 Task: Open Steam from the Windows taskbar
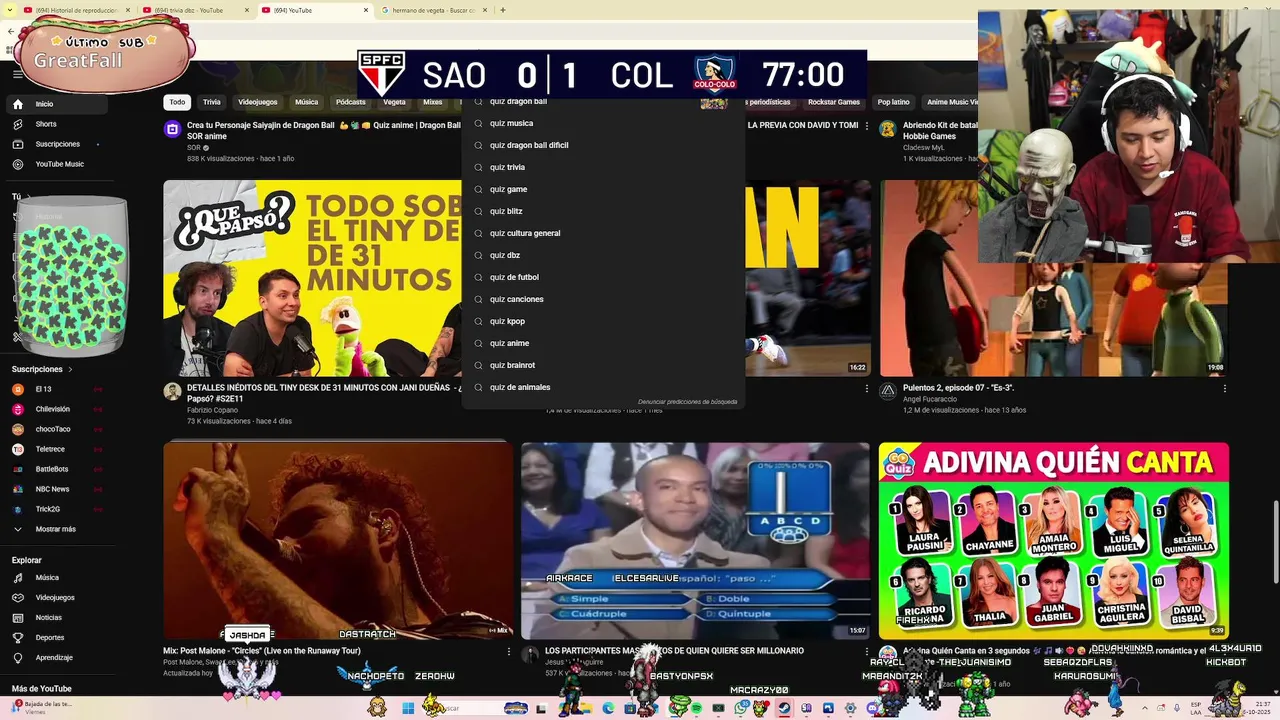point(784,708)
